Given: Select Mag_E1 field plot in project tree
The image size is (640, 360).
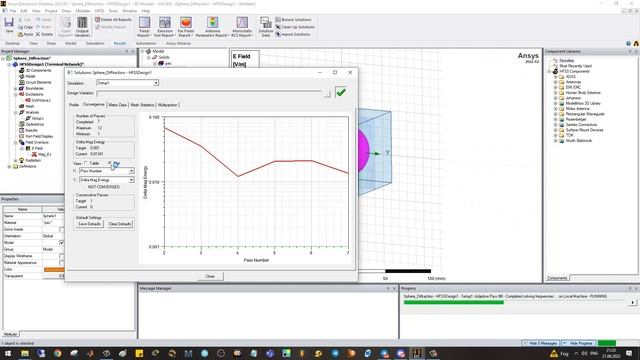Looking at the screenshot, I should 44,154.
